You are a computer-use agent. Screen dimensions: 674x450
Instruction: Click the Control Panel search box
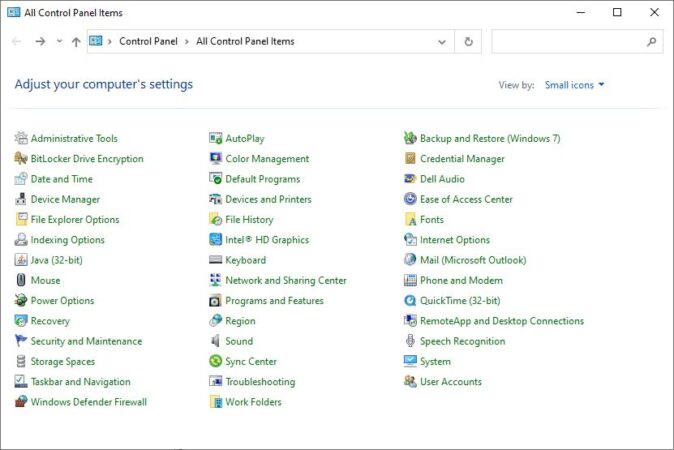tap(570, 42)
